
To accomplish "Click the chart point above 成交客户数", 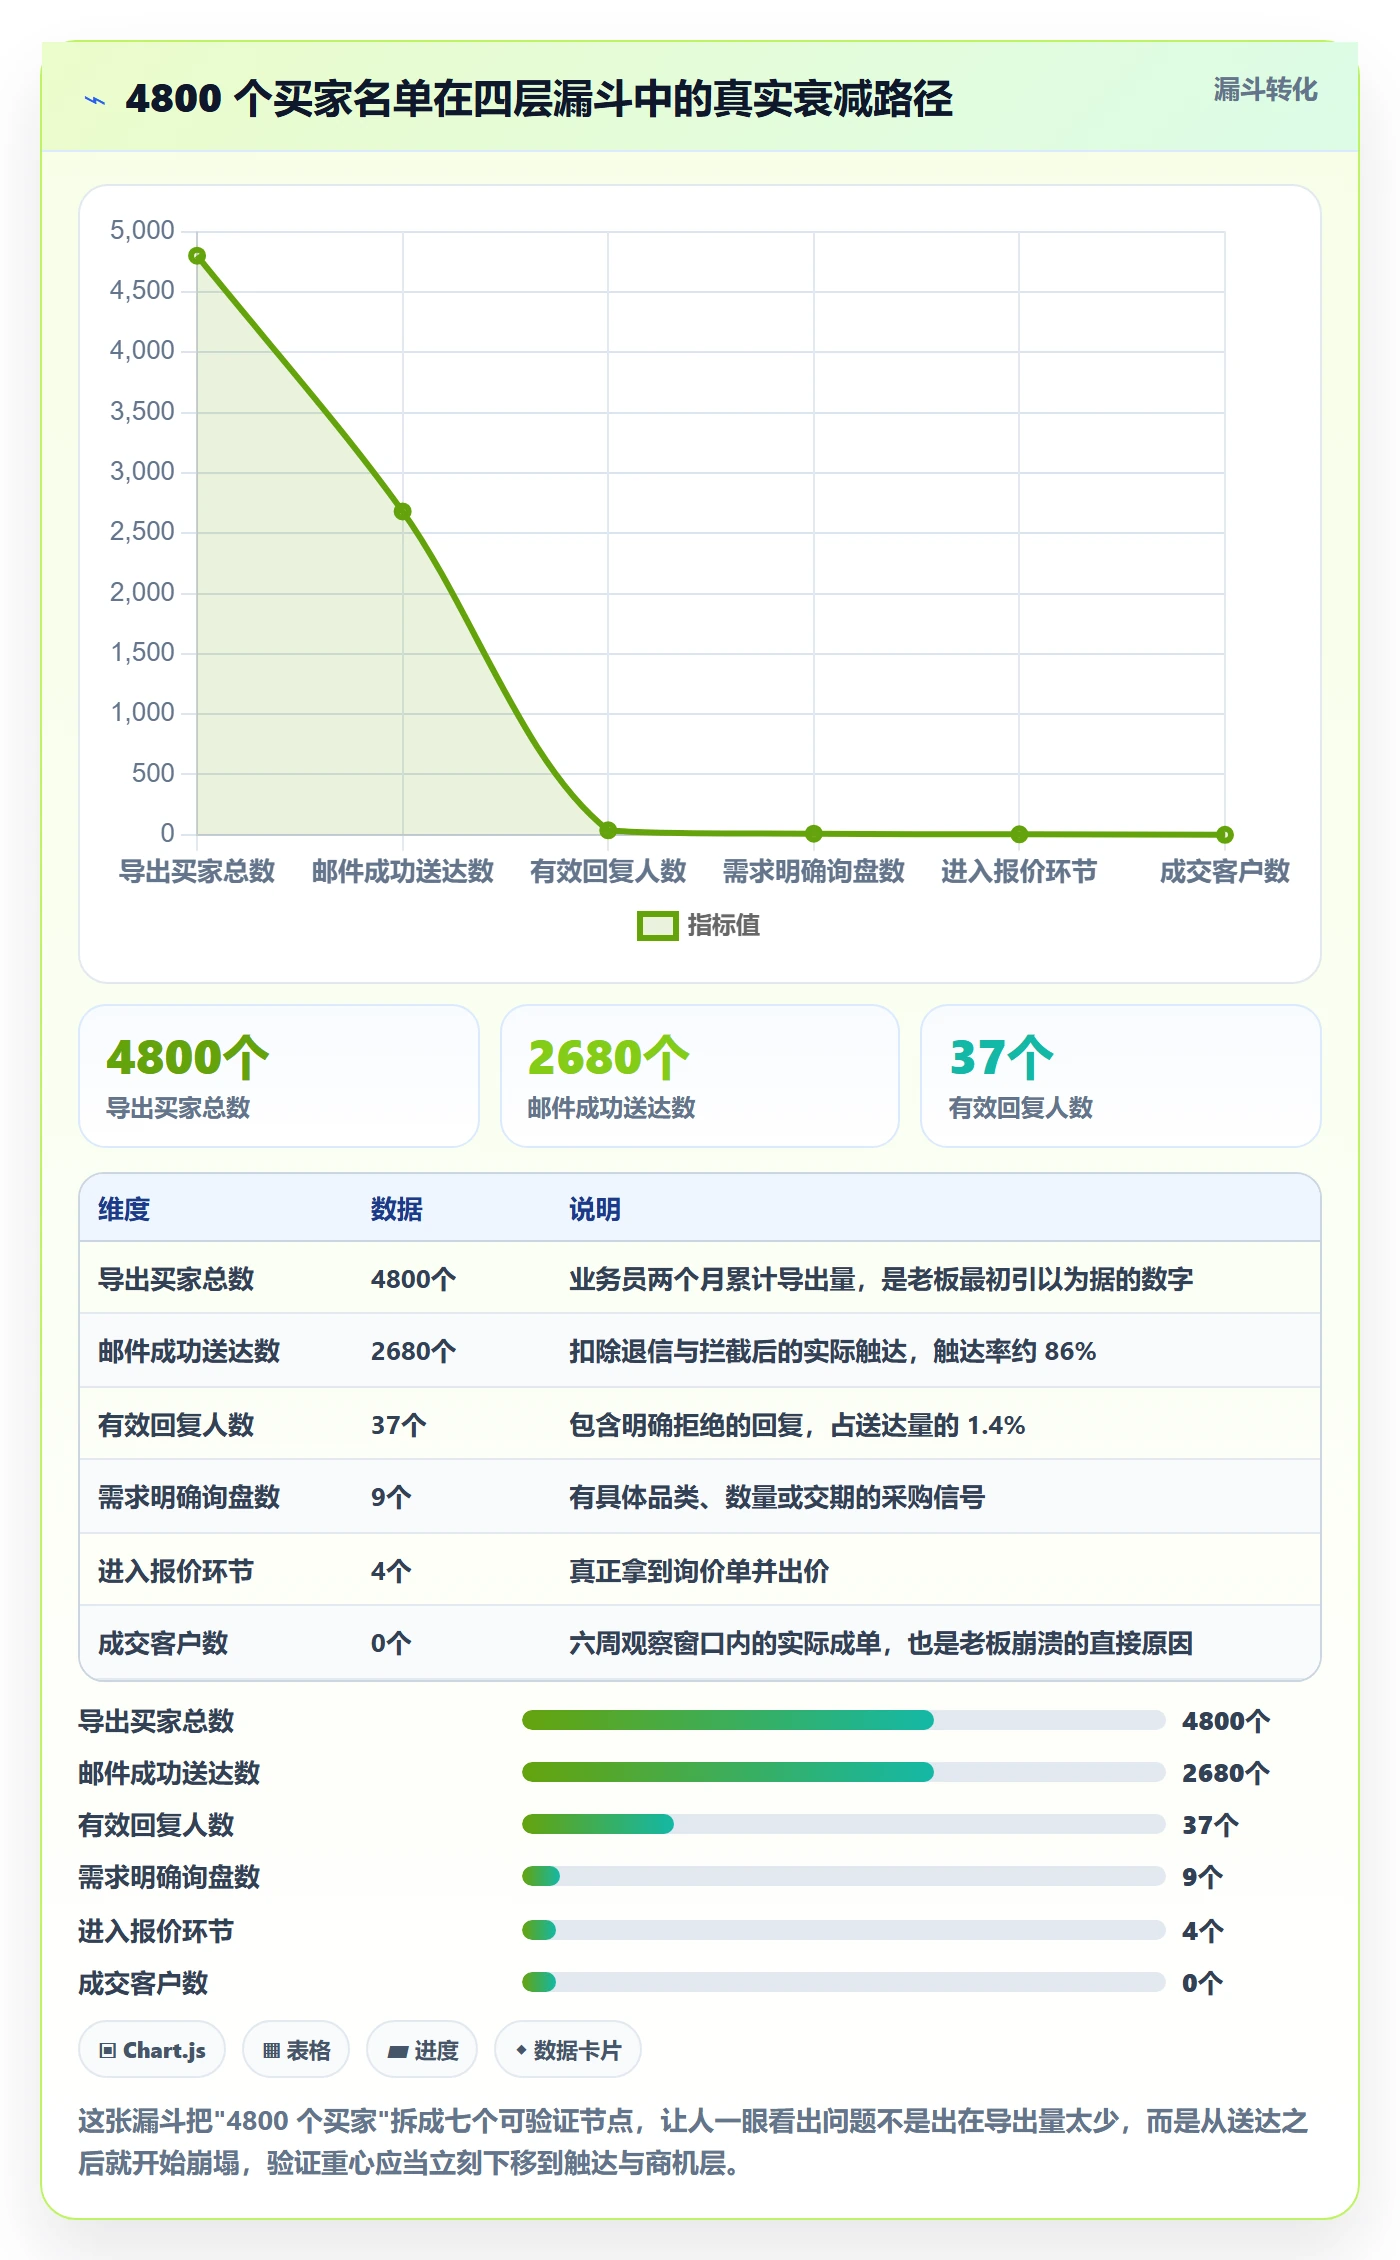I will click(1225, 834).
